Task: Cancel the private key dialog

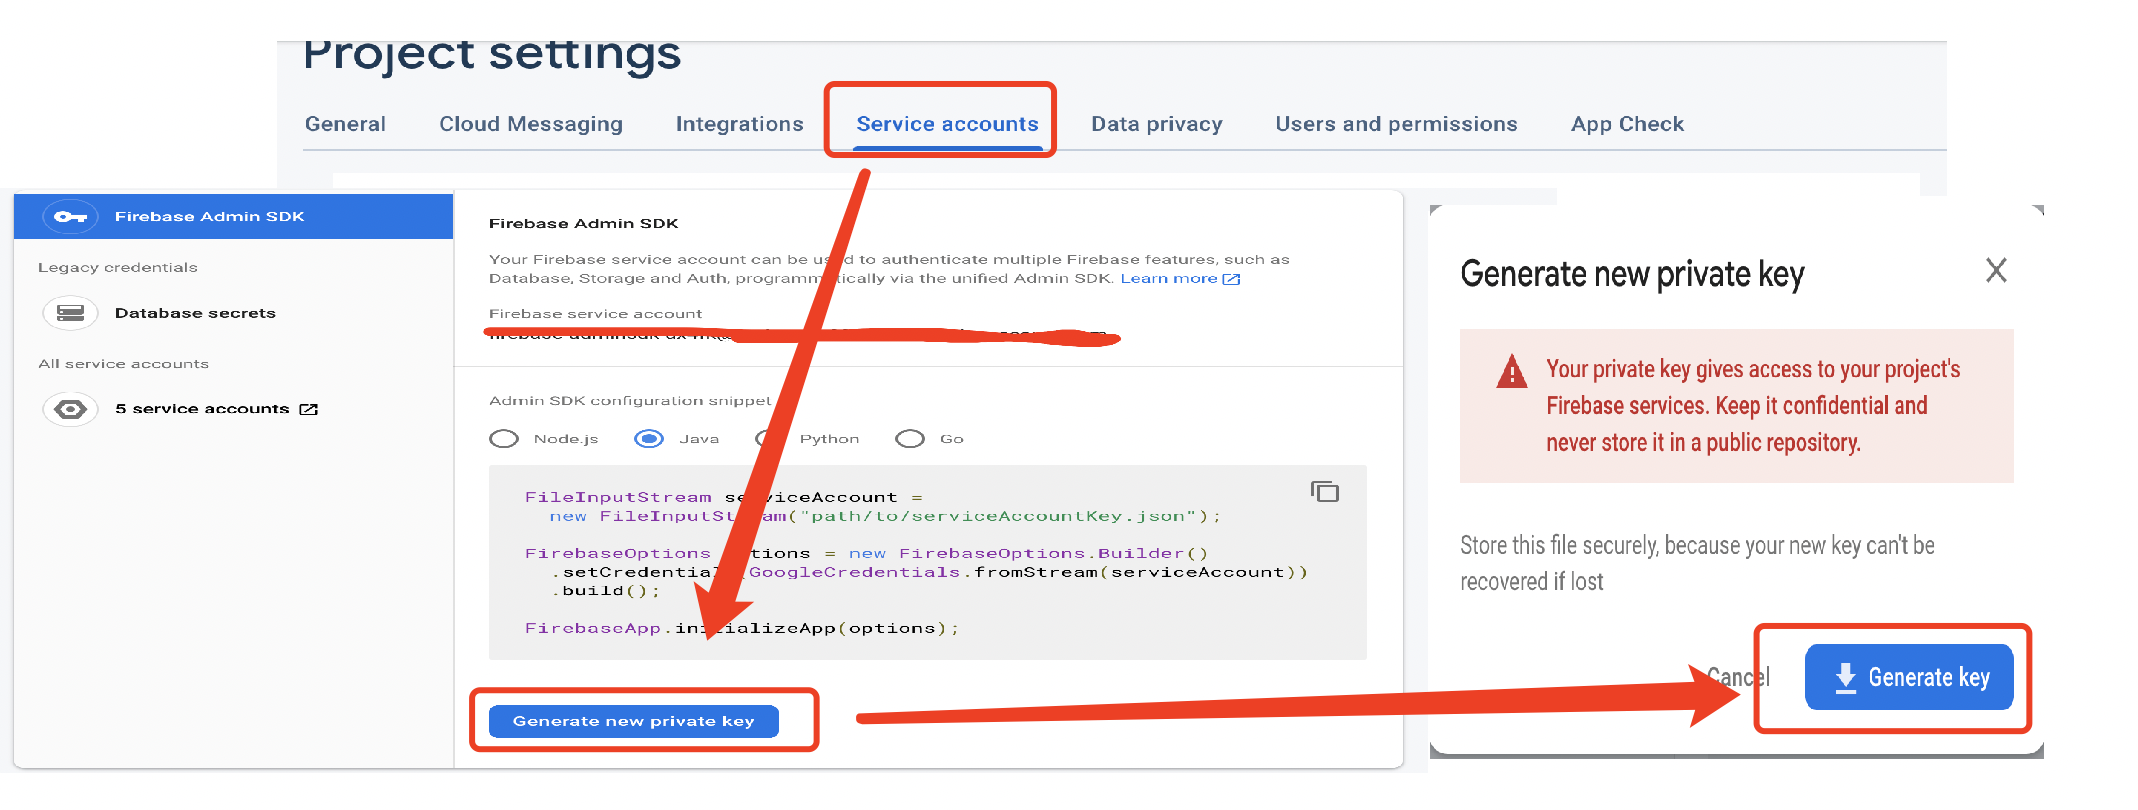Action: (x=1738, y=677)
